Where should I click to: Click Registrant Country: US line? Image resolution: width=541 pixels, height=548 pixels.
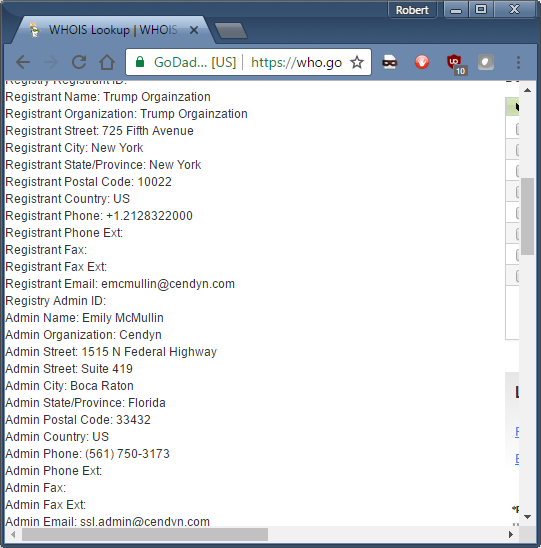click(67, 199)
